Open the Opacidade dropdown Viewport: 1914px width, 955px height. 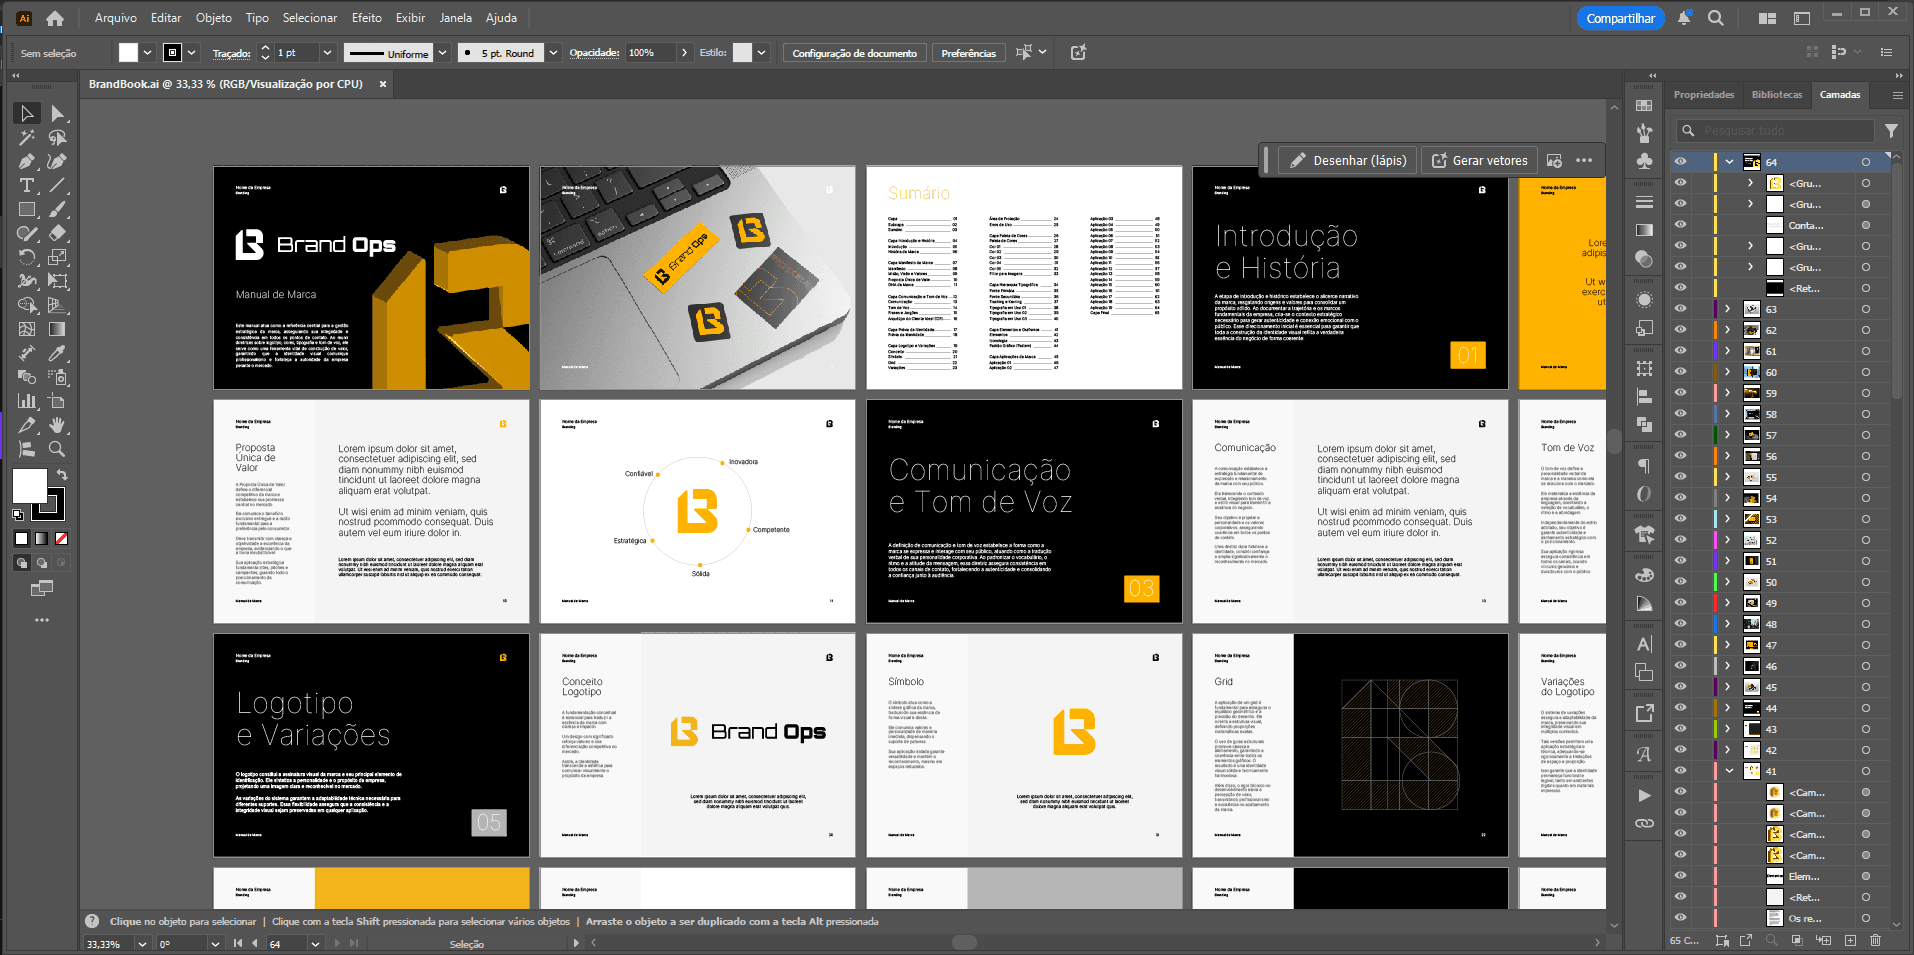coord(684,52)
